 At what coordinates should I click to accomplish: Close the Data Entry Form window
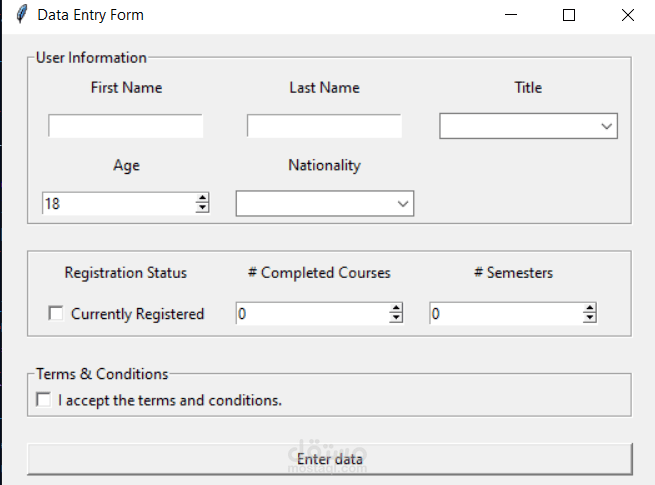(x=627, y=15)
